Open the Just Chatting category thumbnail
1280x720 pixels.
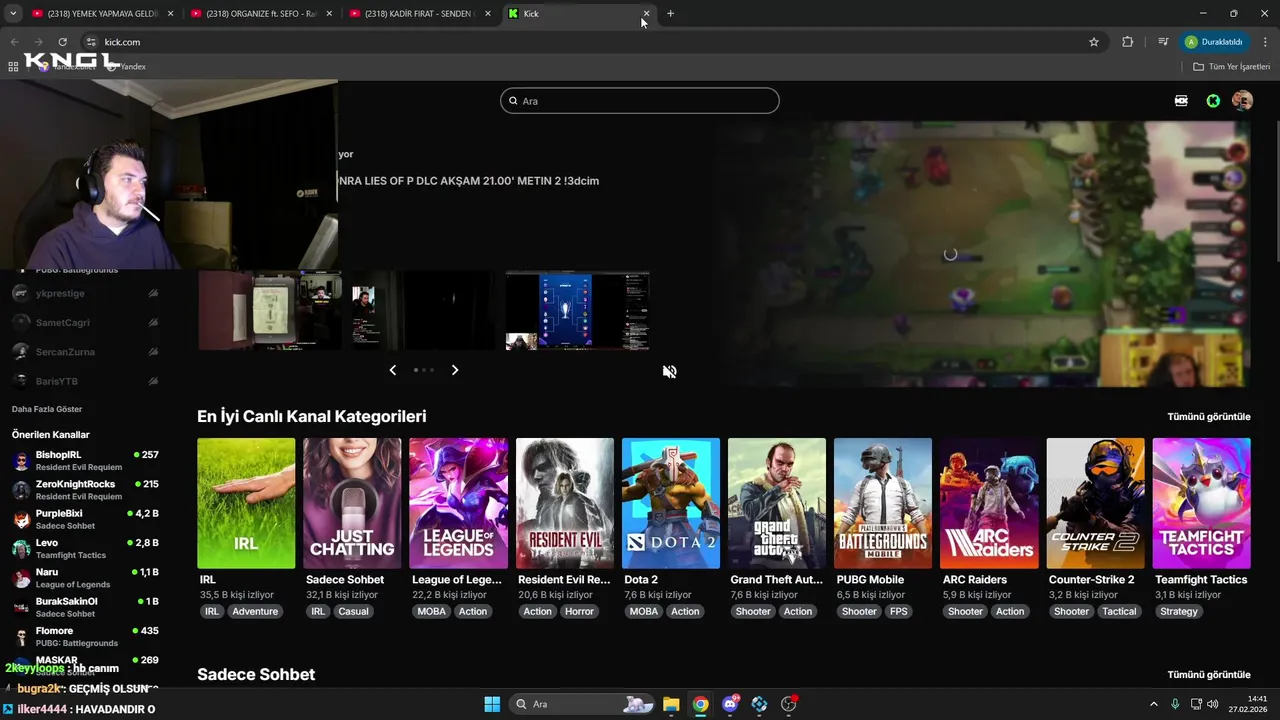click(352, 503)
